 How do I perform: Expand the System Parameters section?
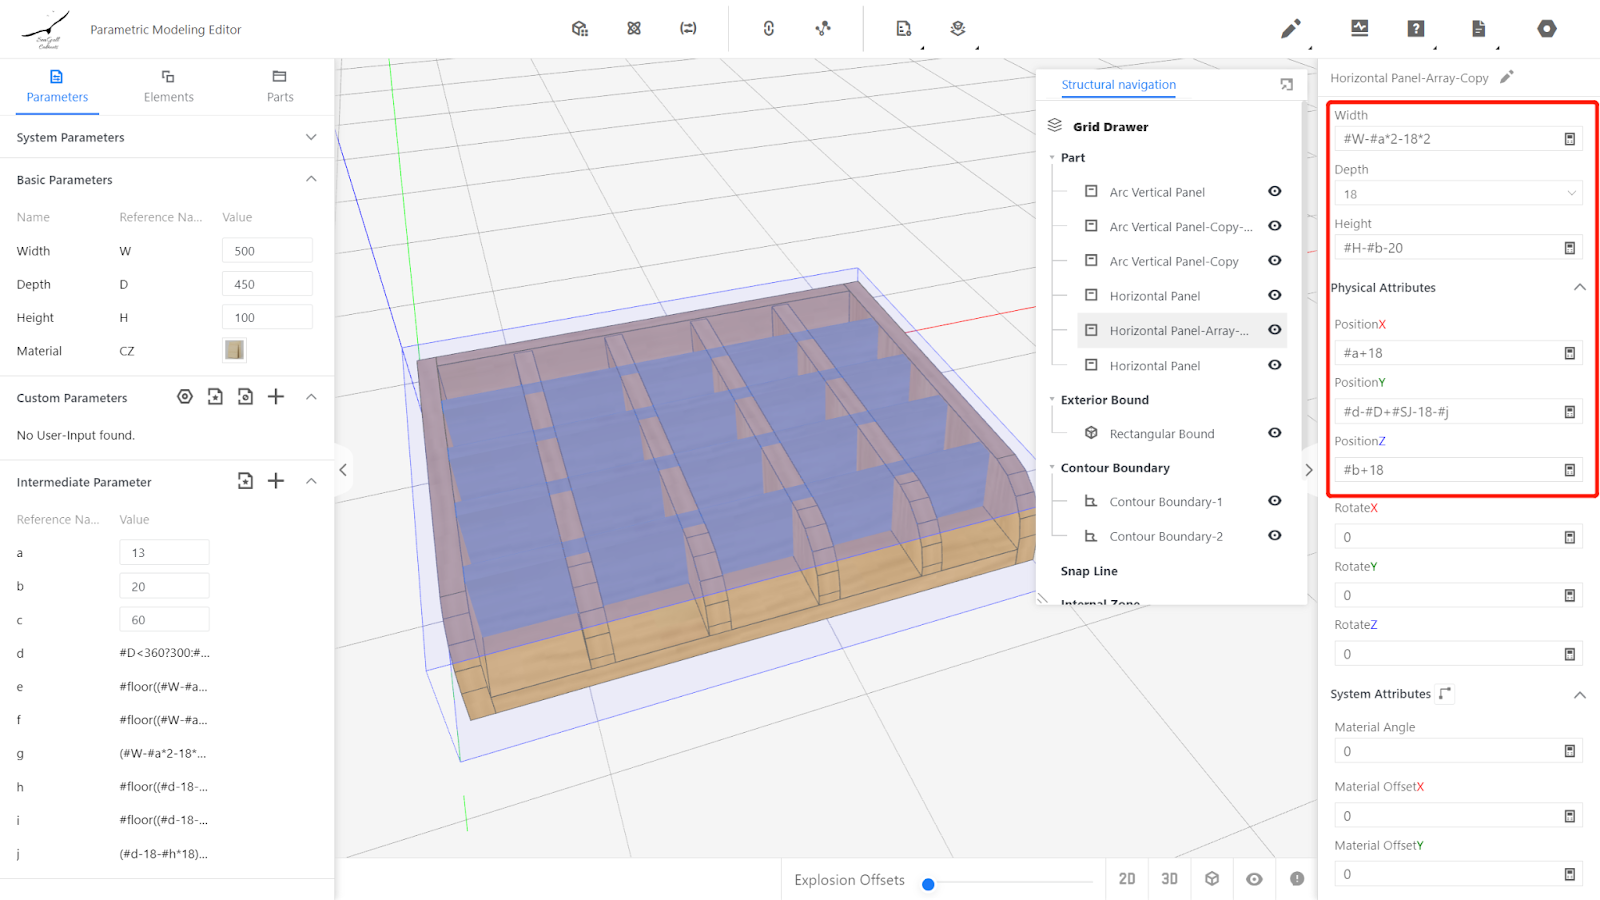(311, 137)
